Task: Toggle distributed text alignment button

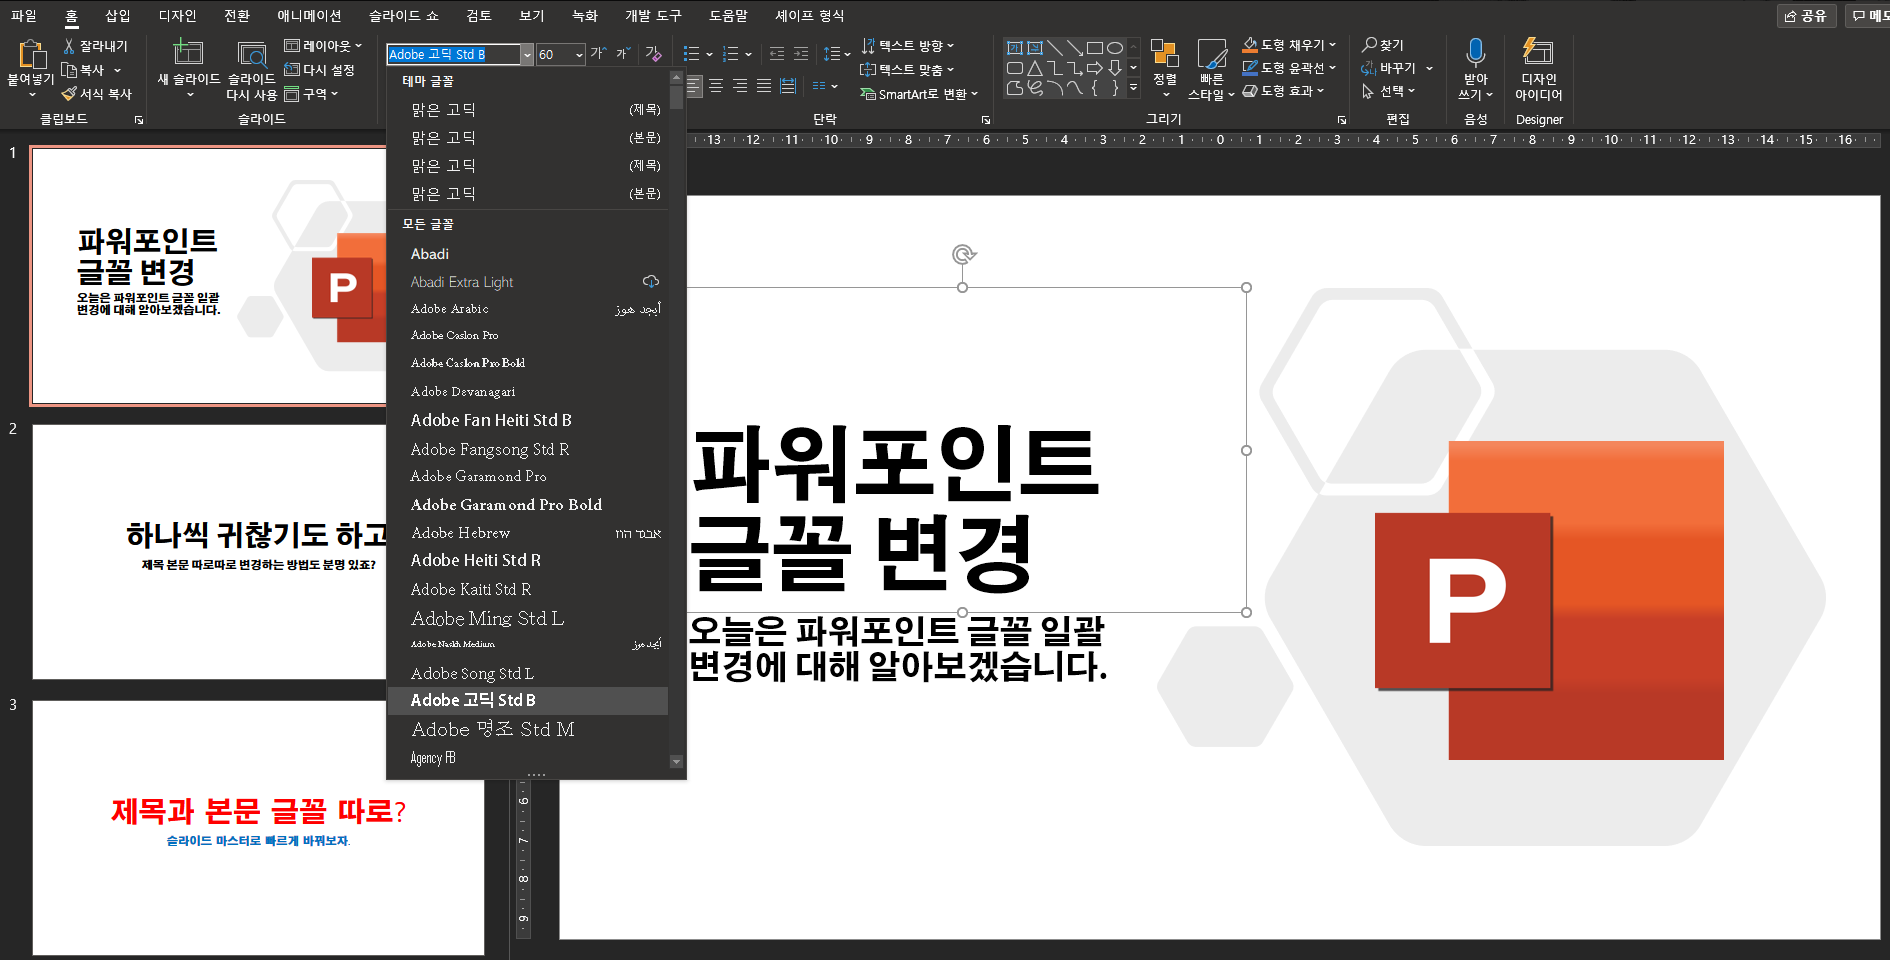Action: pos(788,86)
